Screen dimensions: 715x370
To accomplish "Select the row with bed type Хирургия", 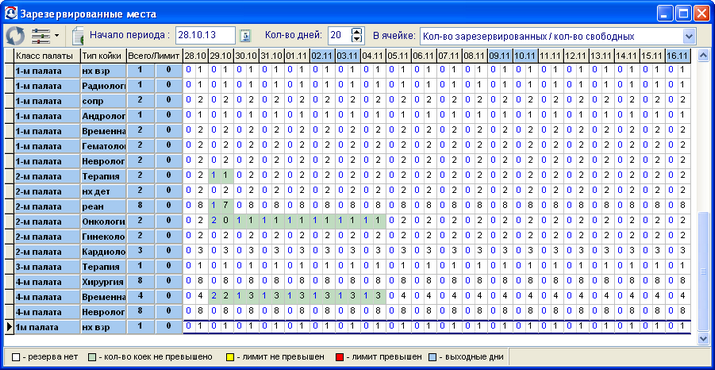I will click(349, 281).
